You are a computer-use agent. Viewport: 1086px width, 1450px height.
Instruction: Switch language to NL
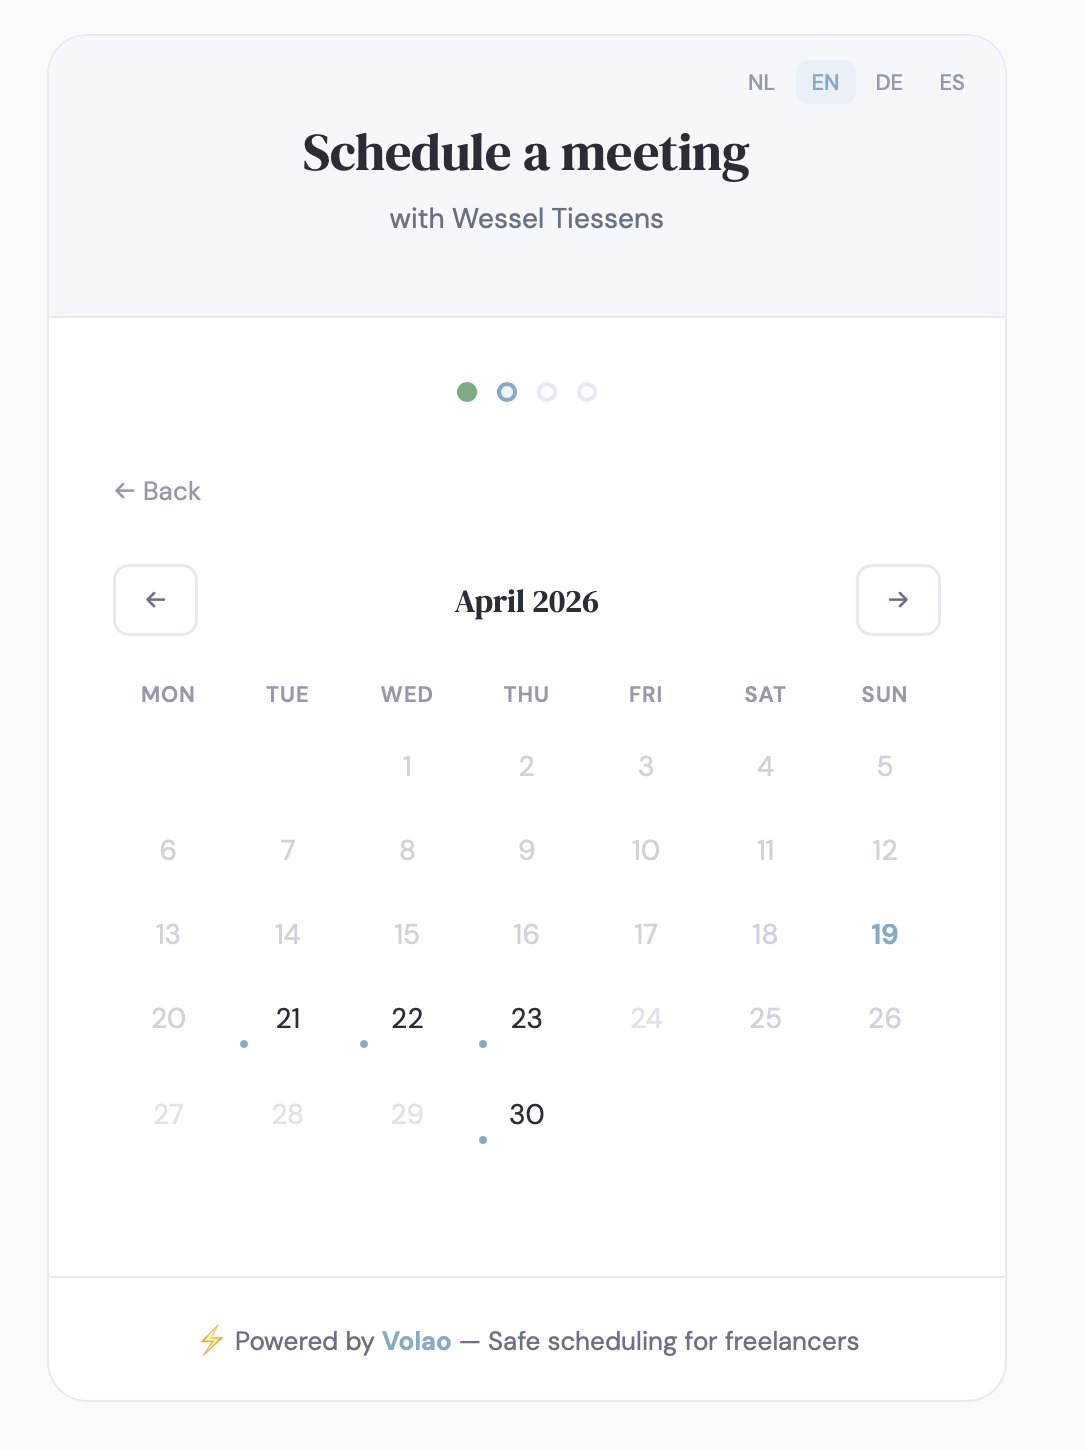[x=761, y=82]
